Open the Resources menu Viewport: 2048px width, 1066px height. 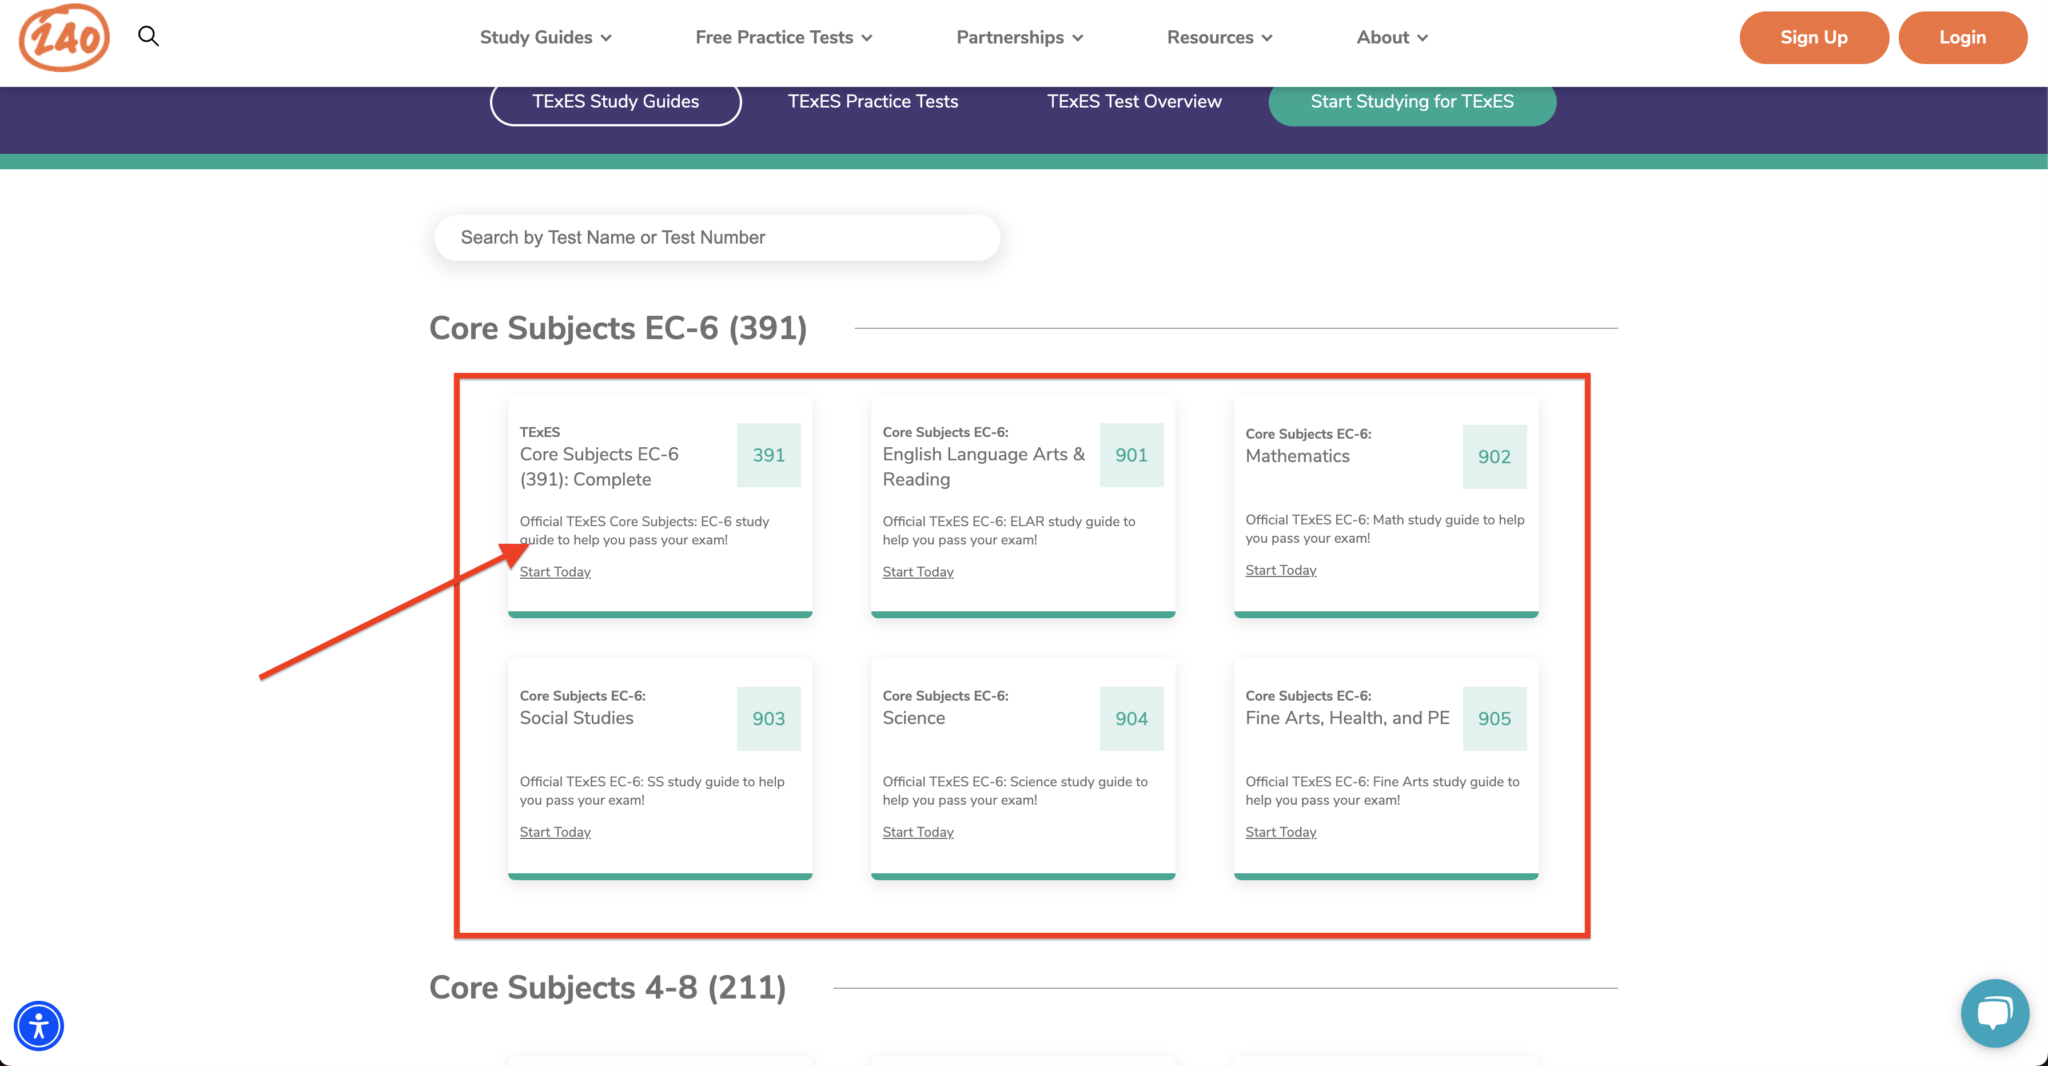(1219, 38)
